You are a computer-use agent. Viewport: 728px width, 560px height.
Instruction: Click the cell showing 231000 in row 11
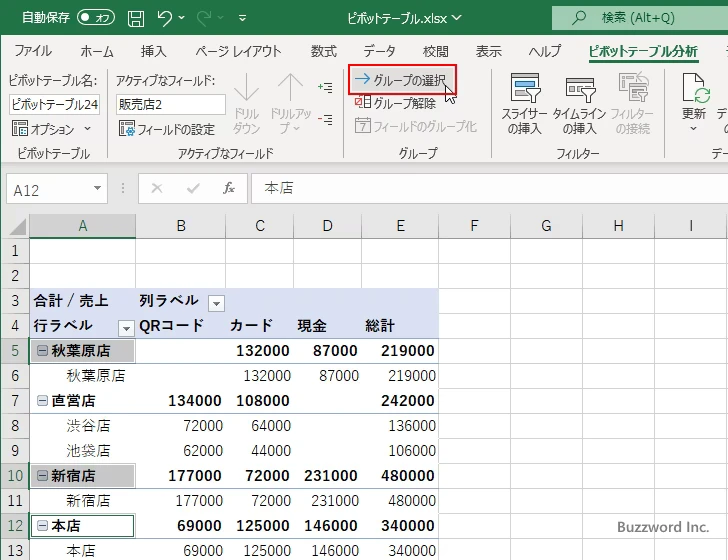327,501
